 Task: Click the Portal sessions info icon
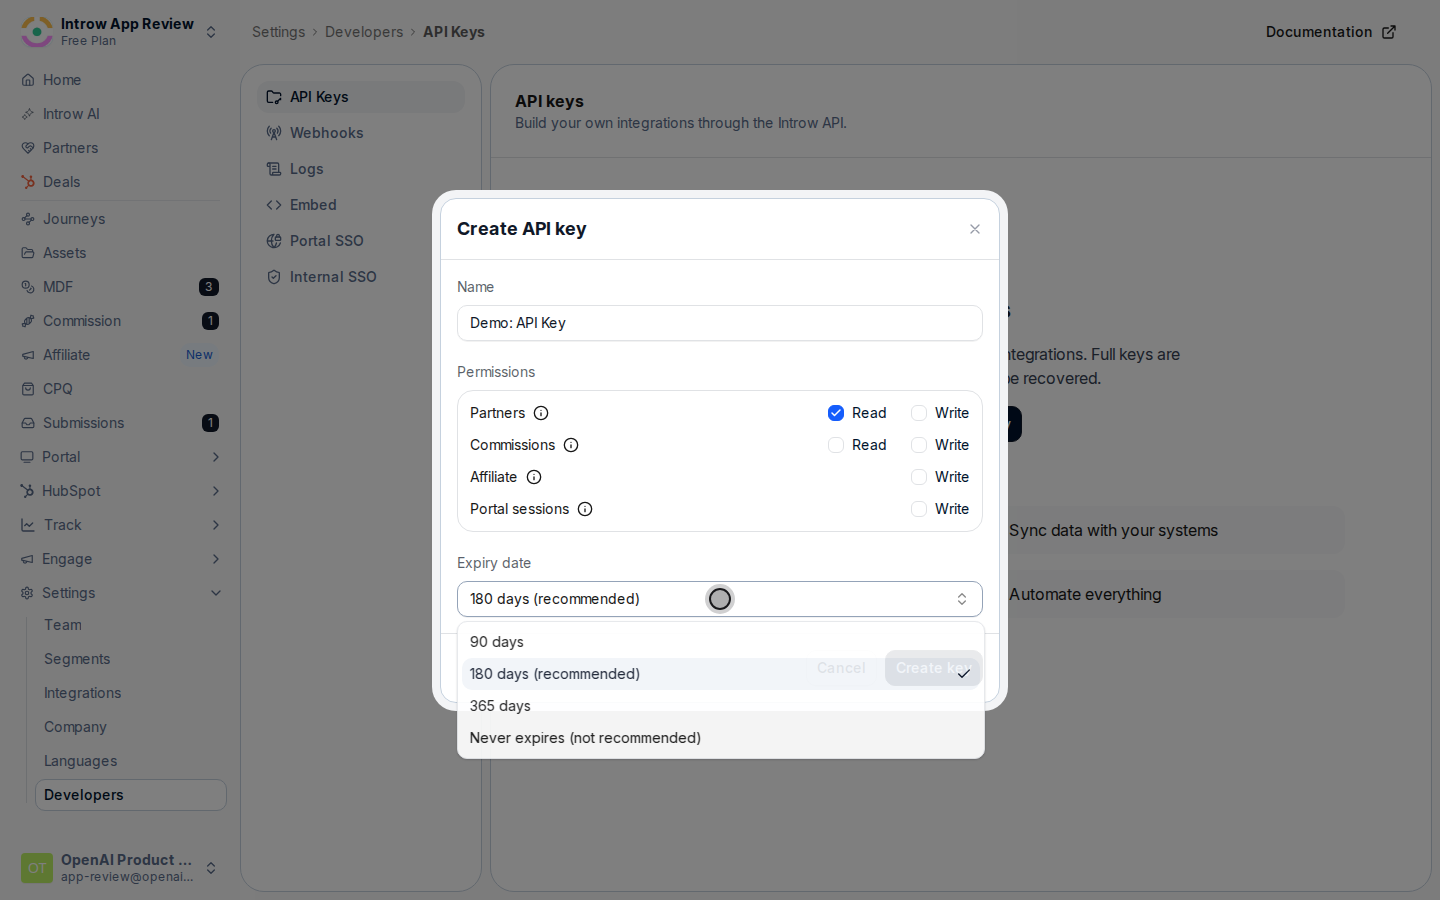point(585,509)
